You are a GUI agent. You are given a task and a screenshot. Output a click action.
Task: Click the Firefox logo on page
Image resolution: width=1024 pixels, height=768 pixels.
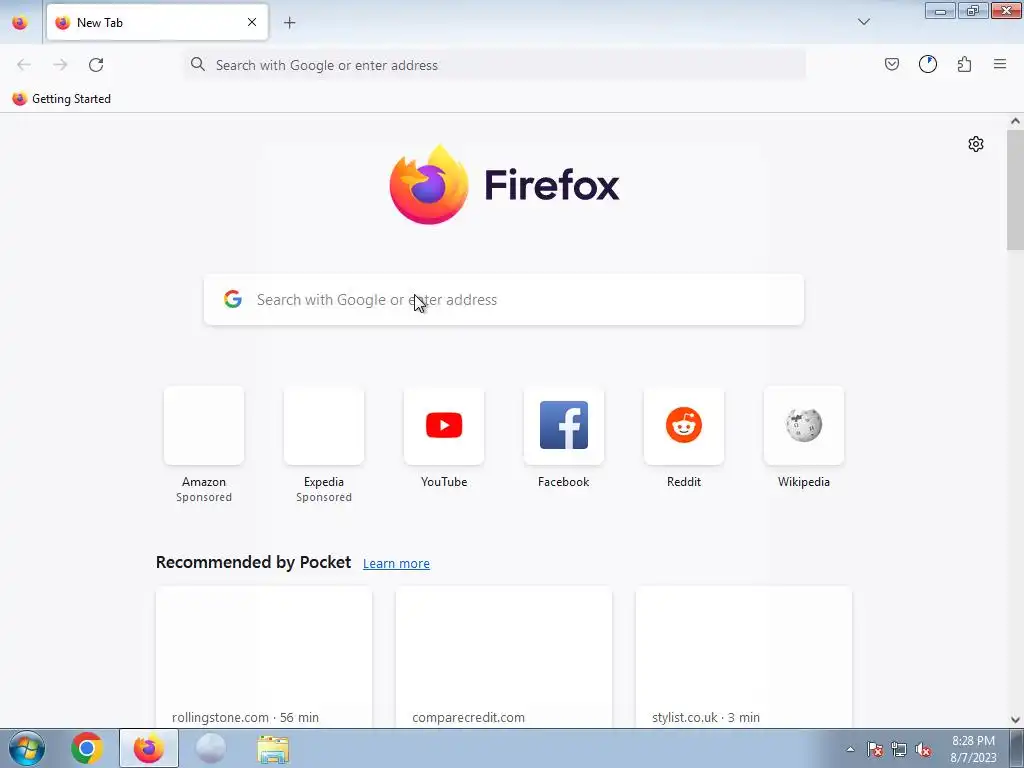[x=504, y=185]
